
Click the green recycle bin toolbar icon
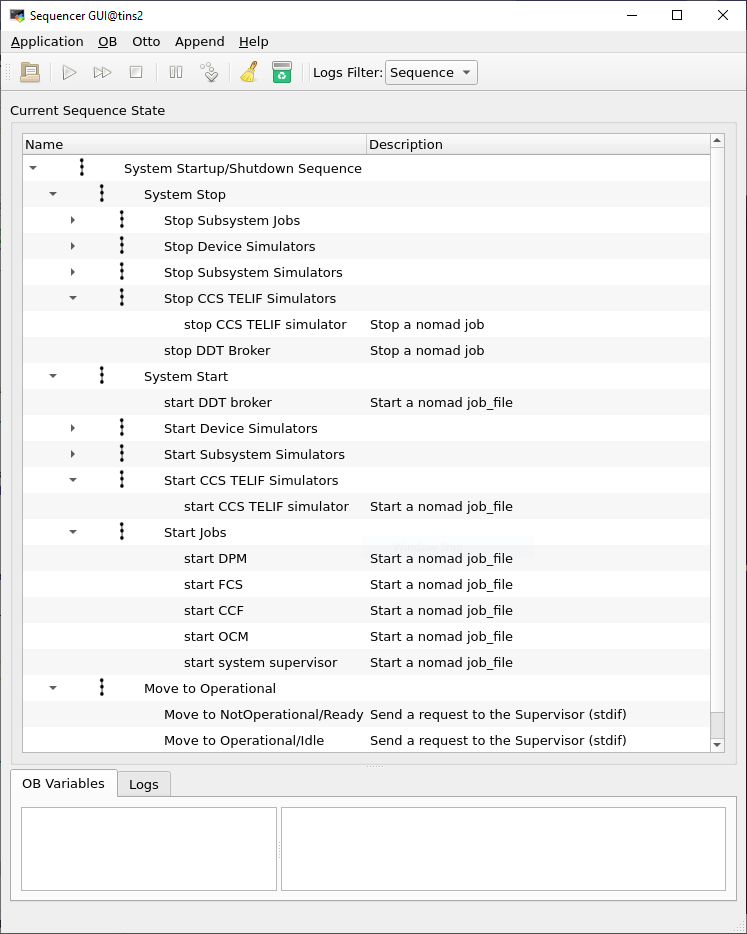[x=282, y=72]
